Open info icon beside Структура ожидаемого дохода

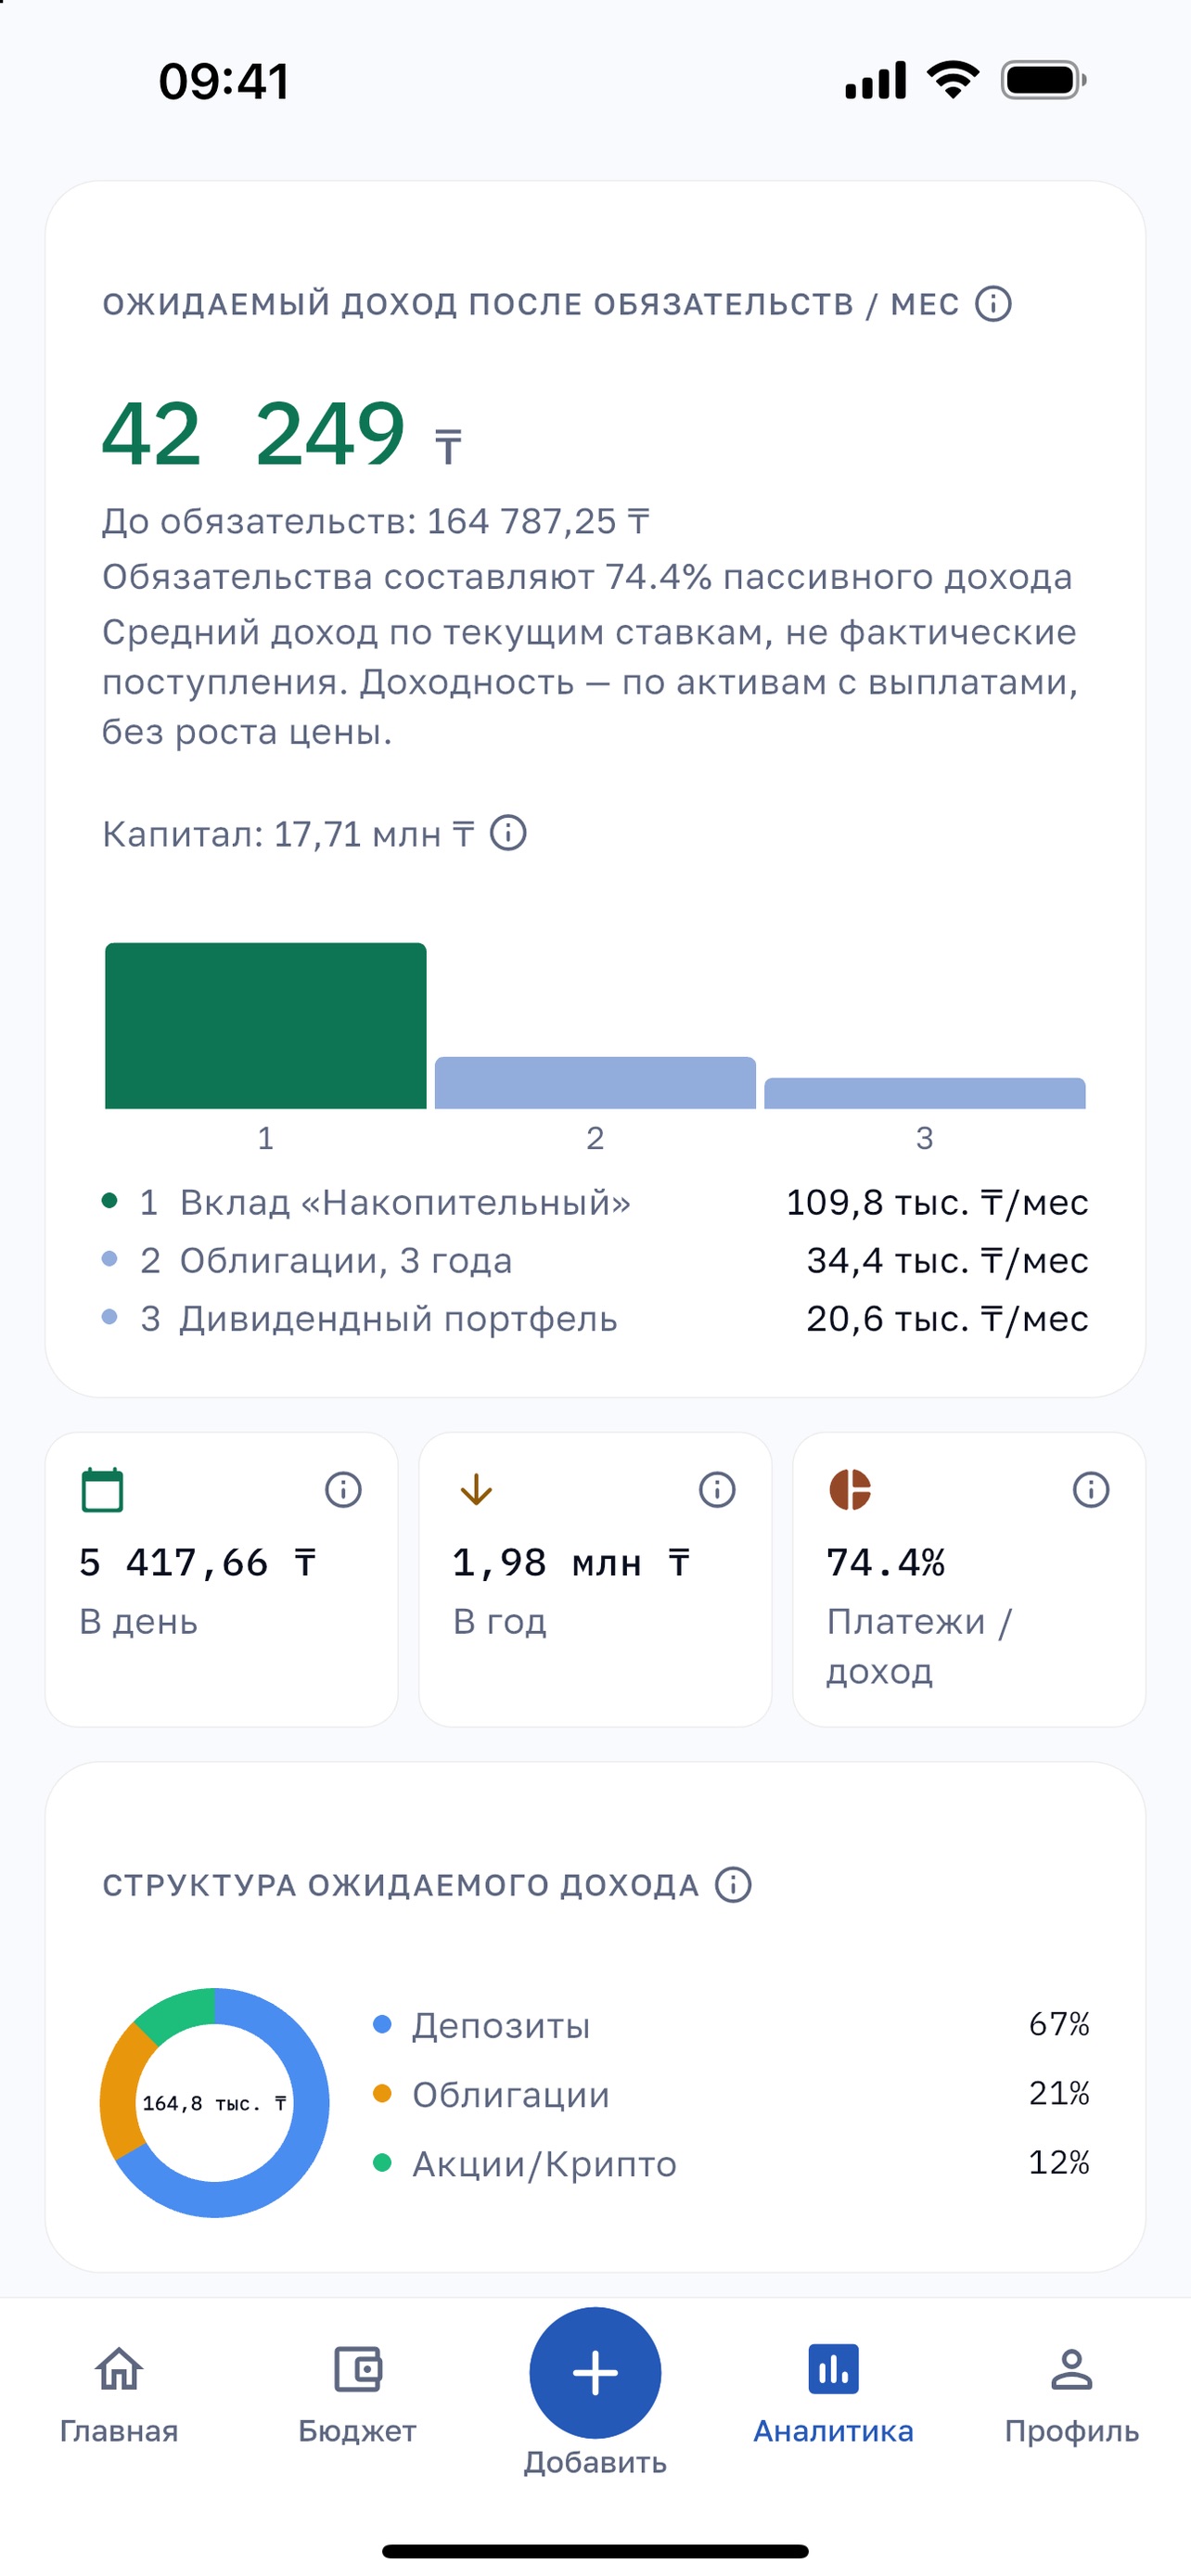point(733,1884)
